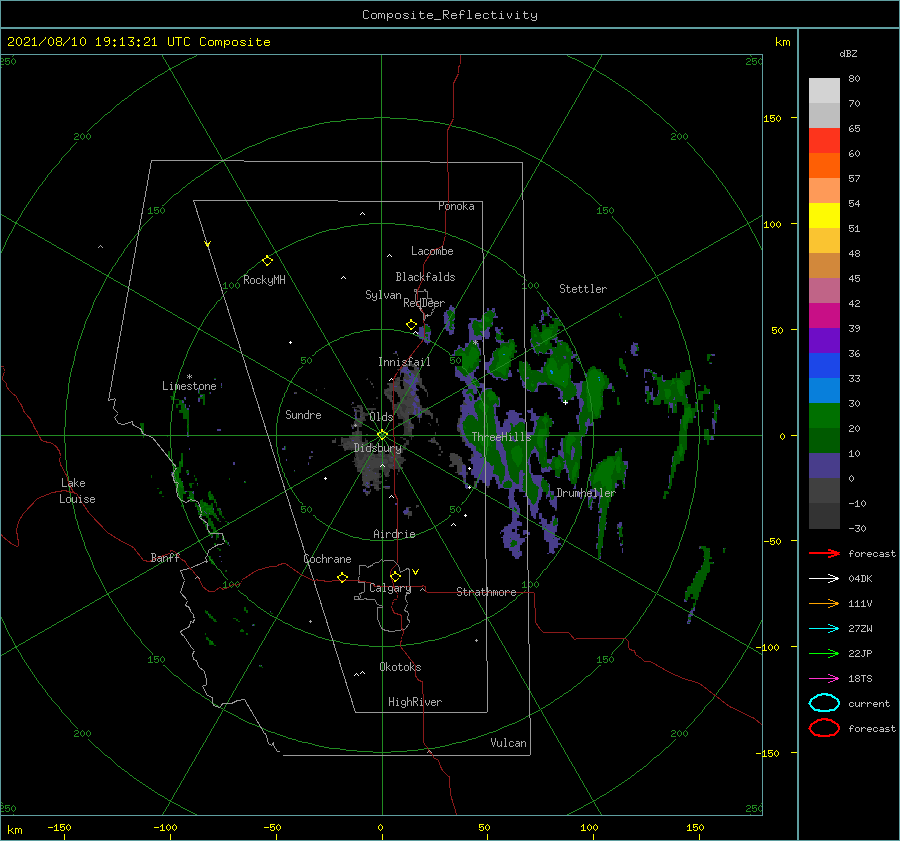The image size is (900, 841).
Task: Click the yellow V marker northwest of RockyMH
Action: point(208,244)
